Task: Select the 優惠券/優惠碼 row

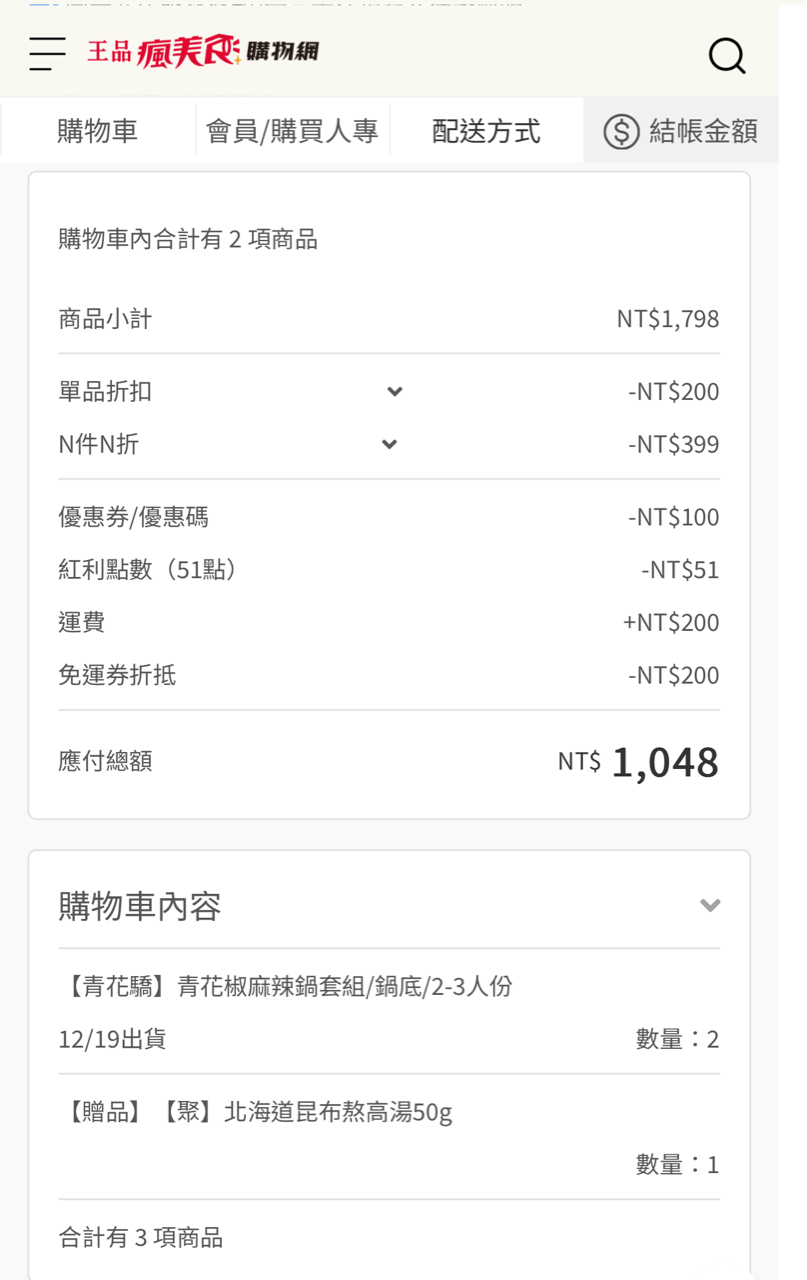Action: [134, 517]
